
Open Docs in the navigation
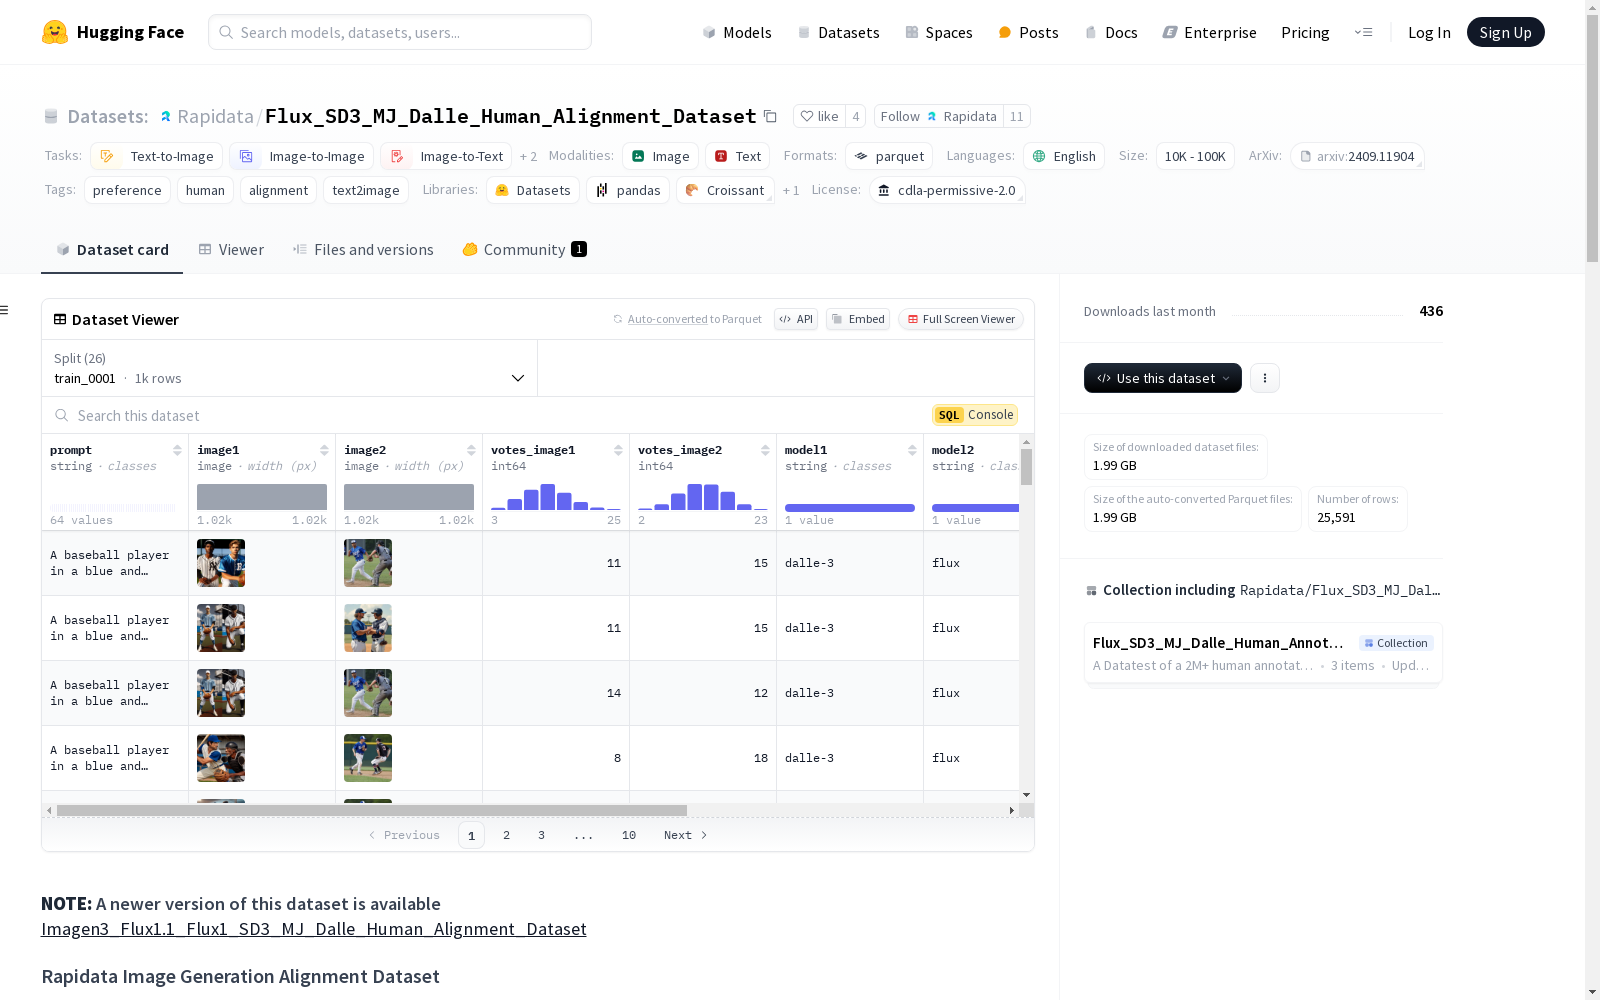point(1111,32)
